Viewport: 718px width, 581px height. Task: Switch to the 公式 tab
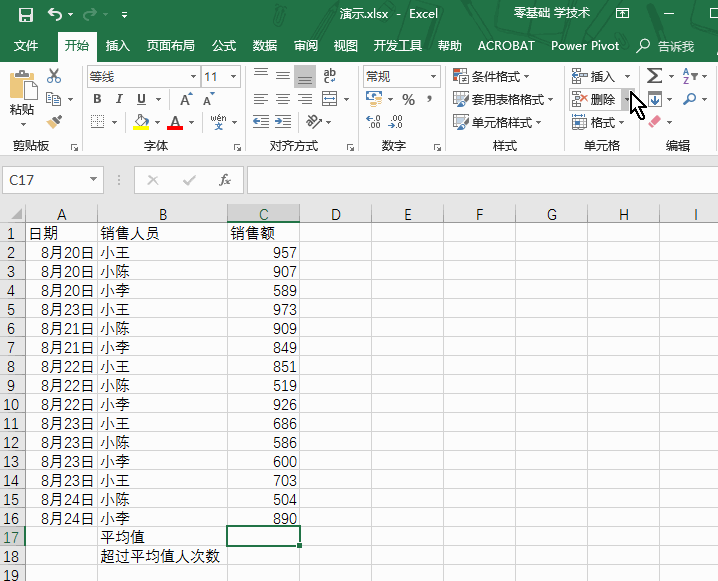coord(224,46)
